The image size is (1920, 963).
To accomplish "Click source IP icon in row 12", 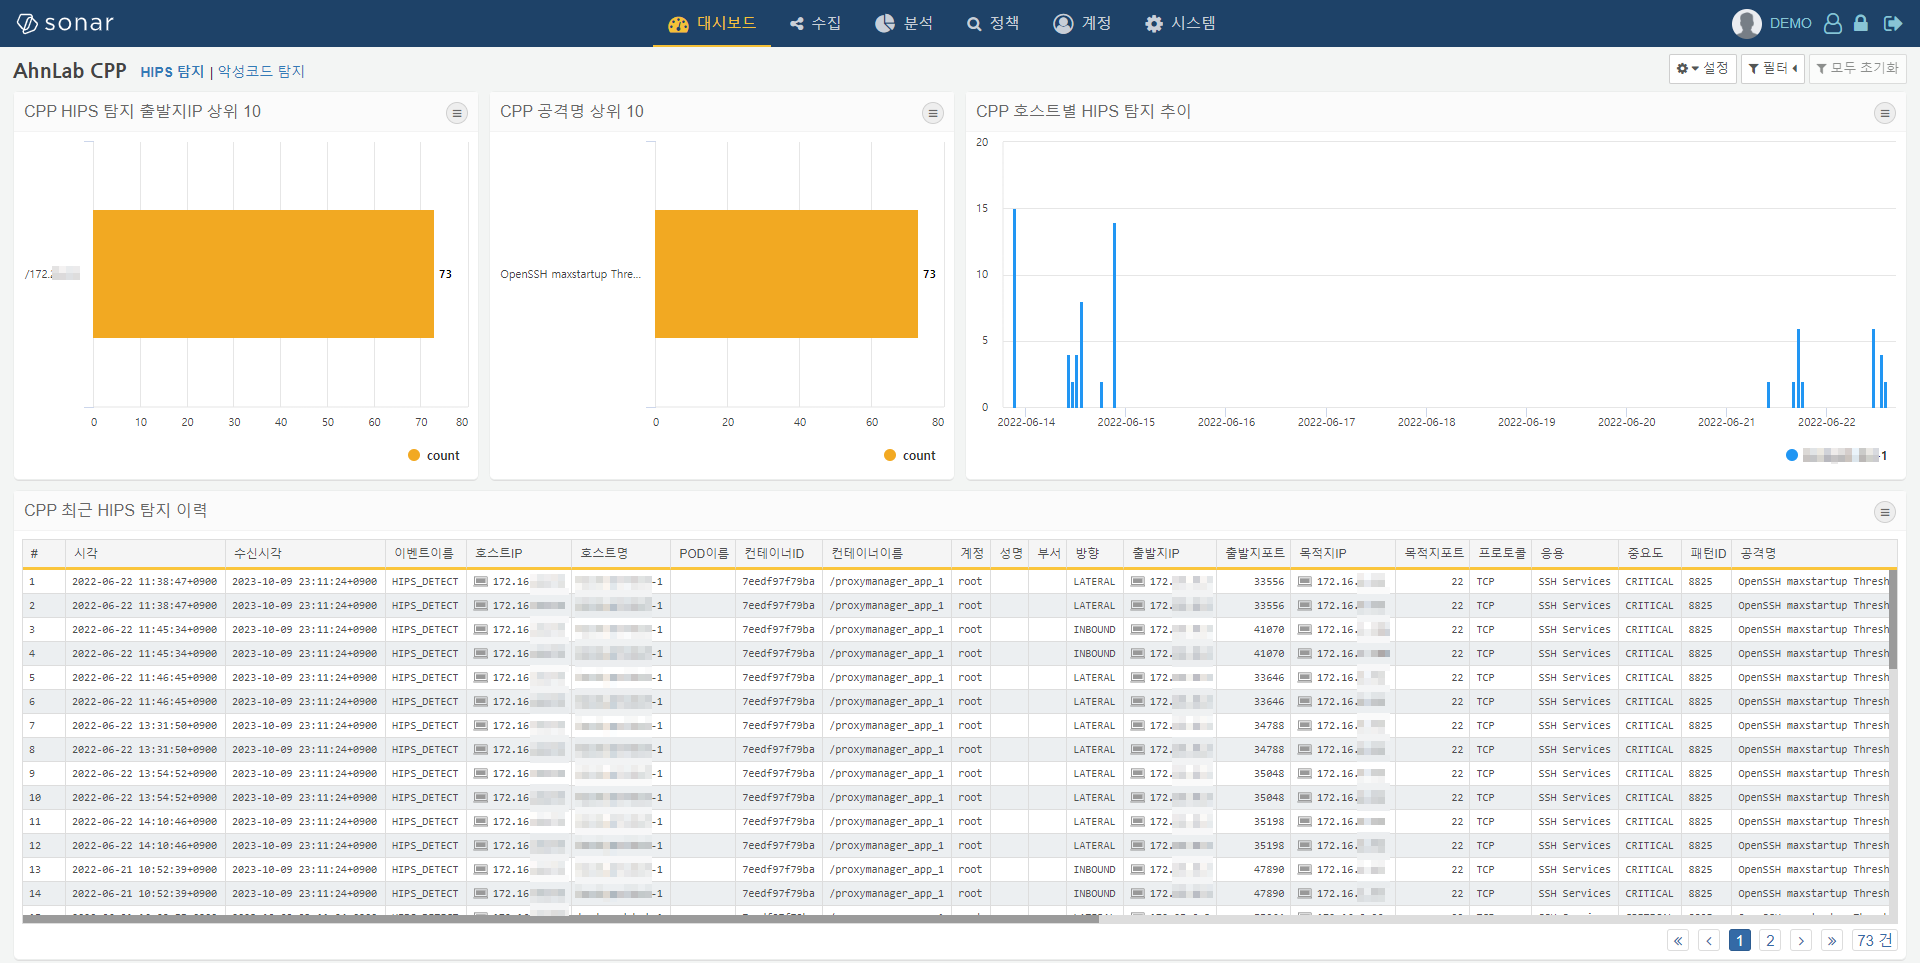I will [x=1138, y=845].
